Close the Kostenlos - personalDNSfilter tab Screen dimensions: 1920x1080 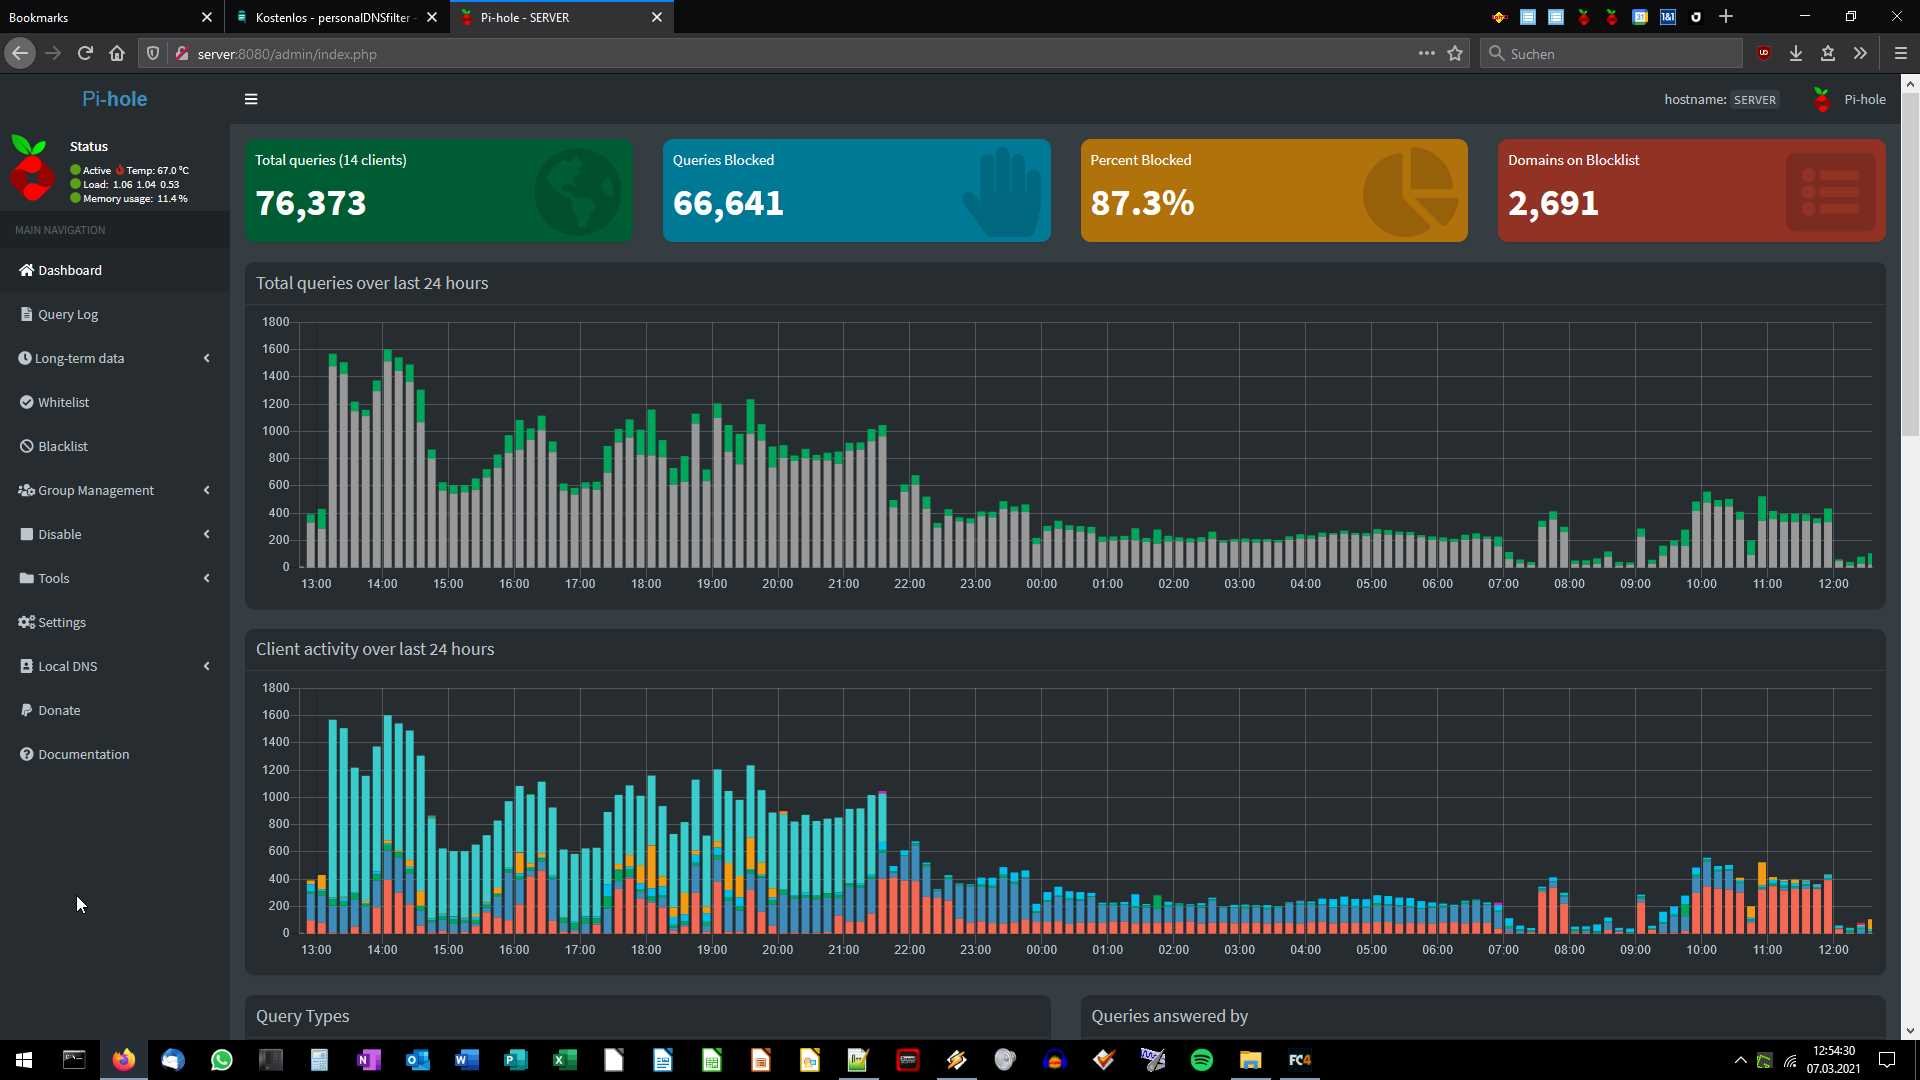pos(432,17)
